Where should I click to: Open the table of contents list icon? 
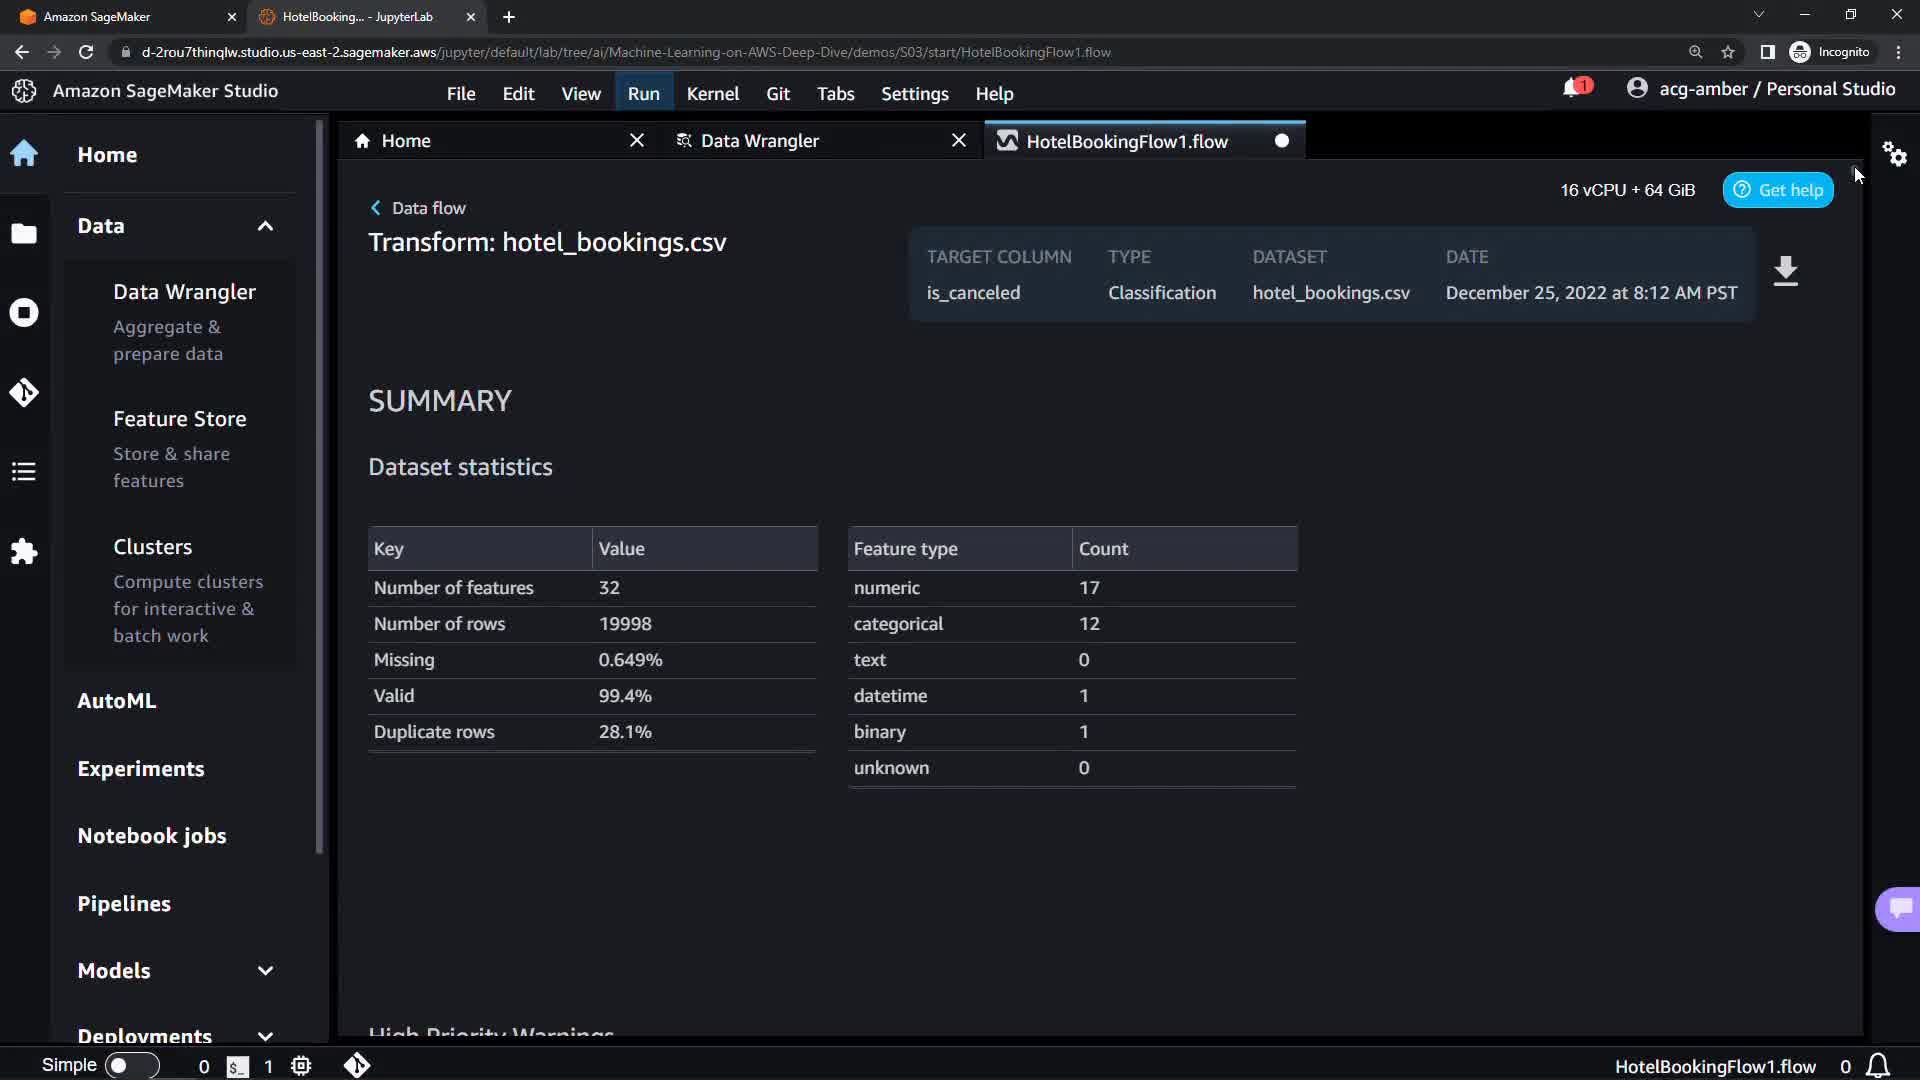(x=24, y=472)
